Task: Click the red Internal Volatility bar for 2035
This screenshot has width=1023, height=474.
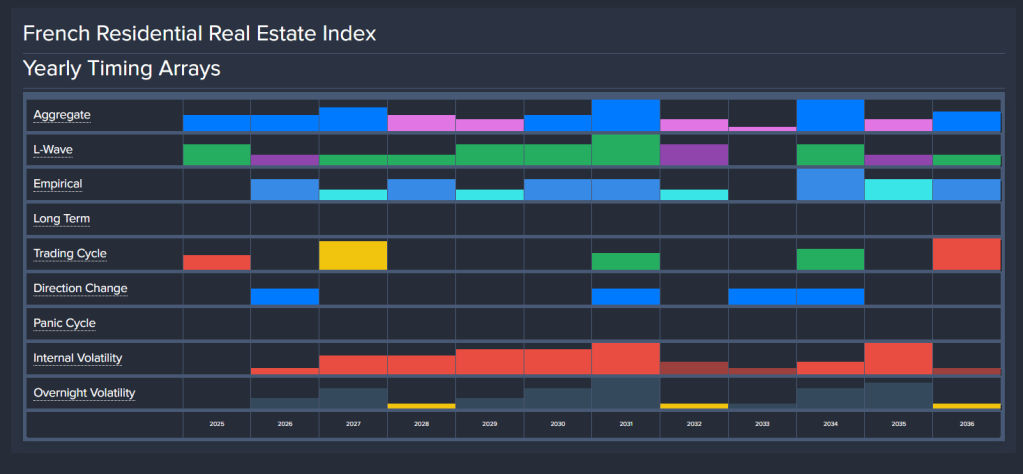Action: [x=898, y=359]
